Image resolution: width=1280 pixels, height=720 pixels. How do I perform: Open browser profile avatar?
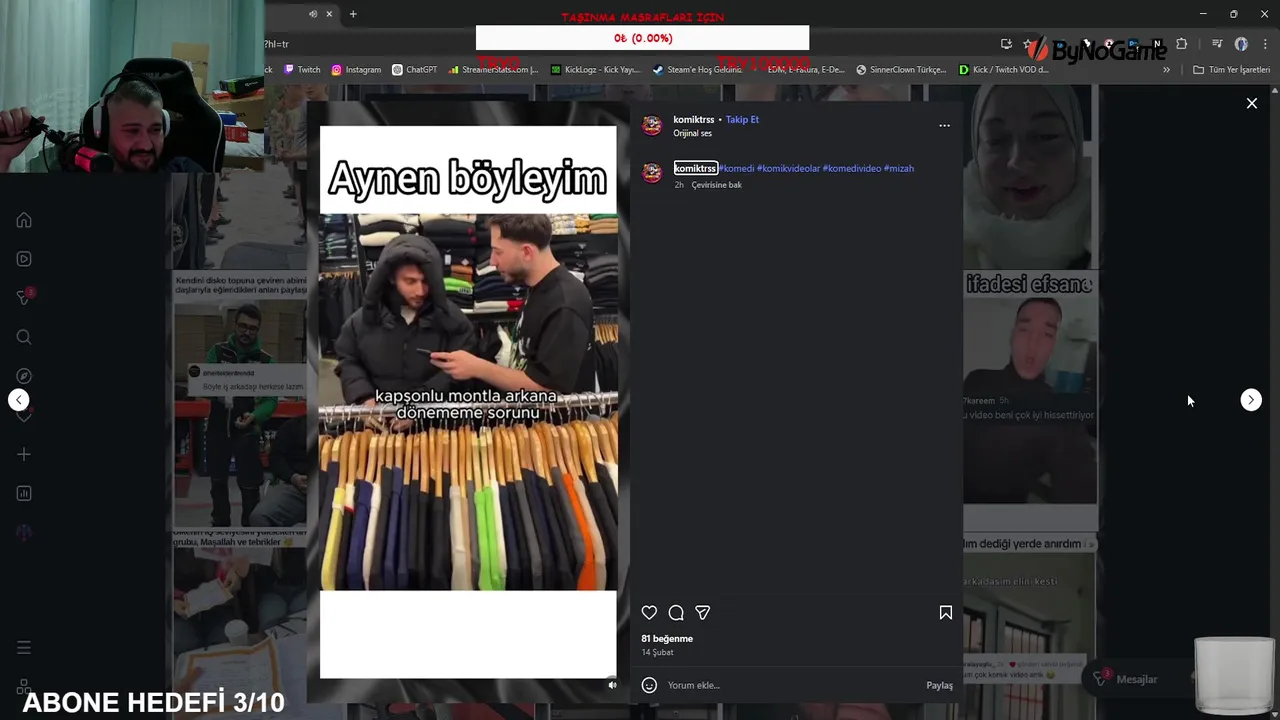[x=1241, y=44]
